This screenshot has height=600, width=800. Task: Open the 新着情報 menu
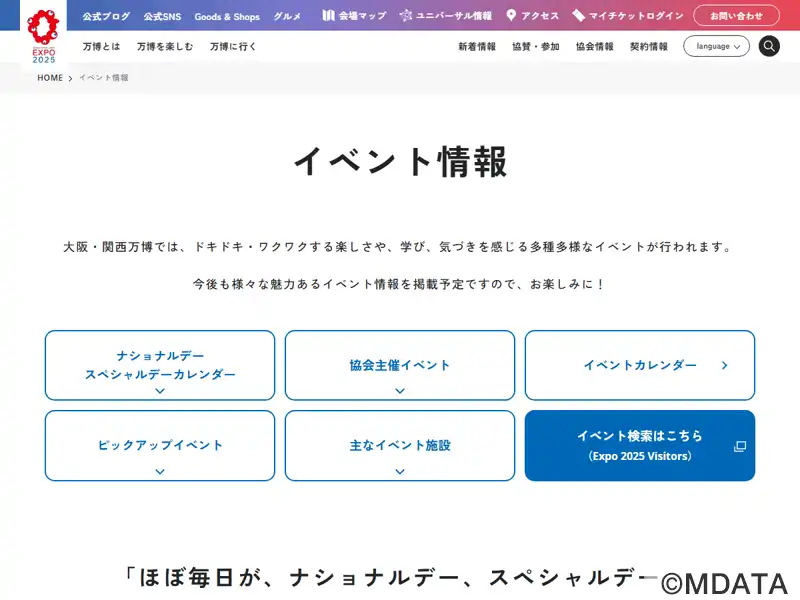click(x=477, y=46)
